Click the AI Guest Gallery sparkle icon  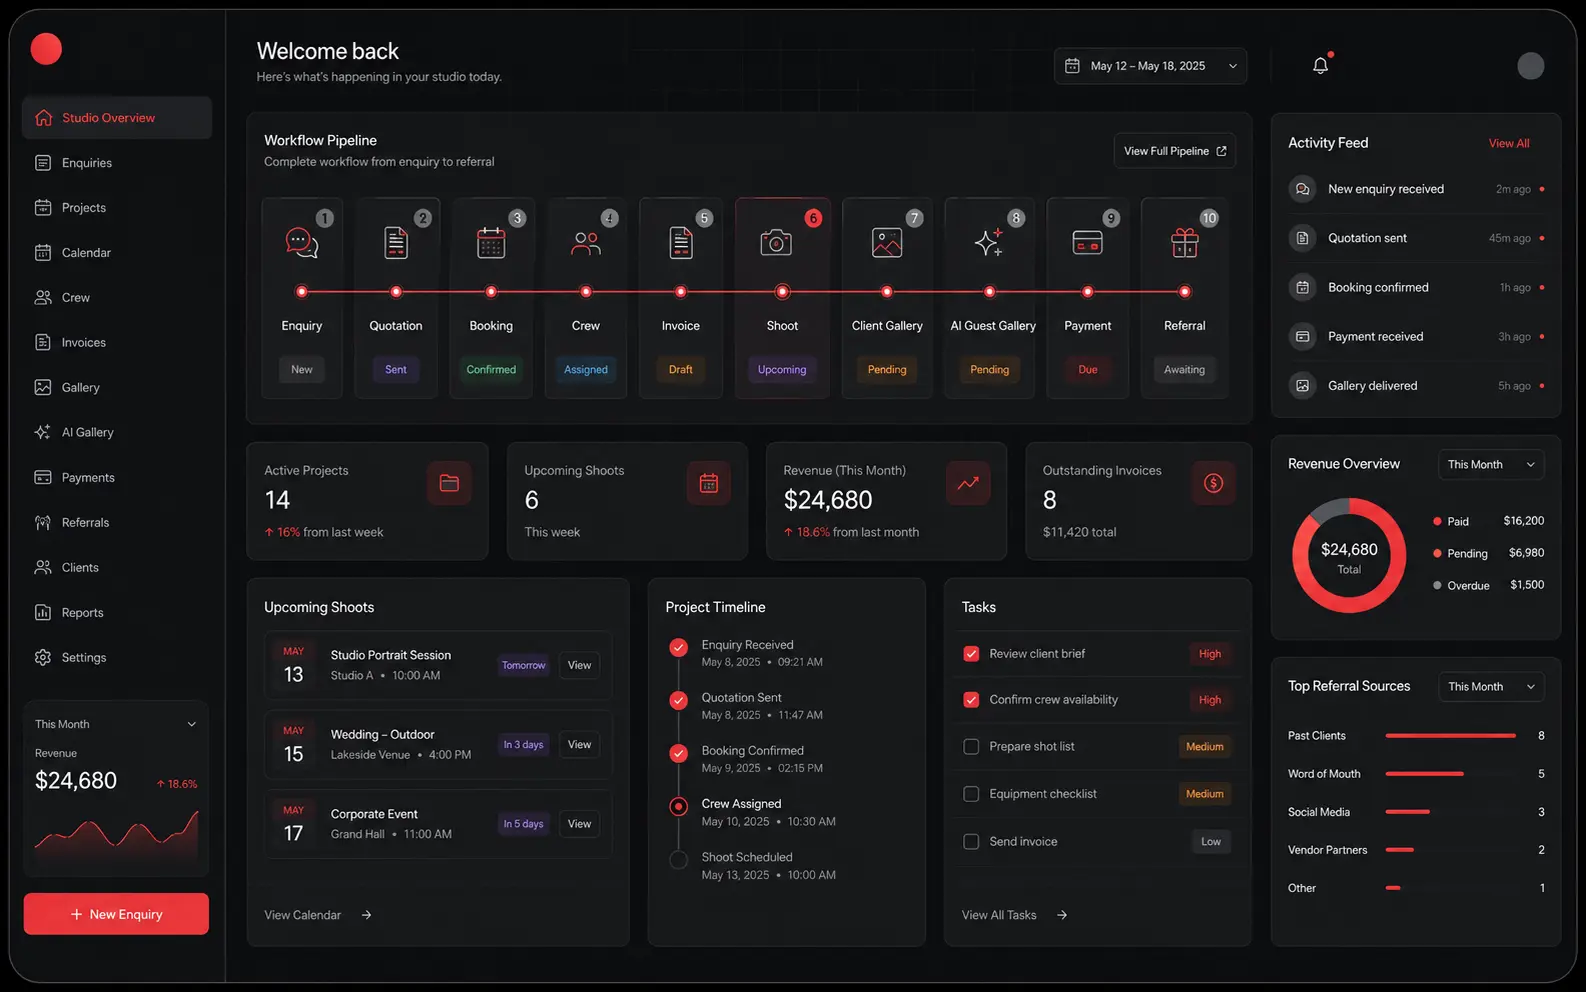click(989, 242)
